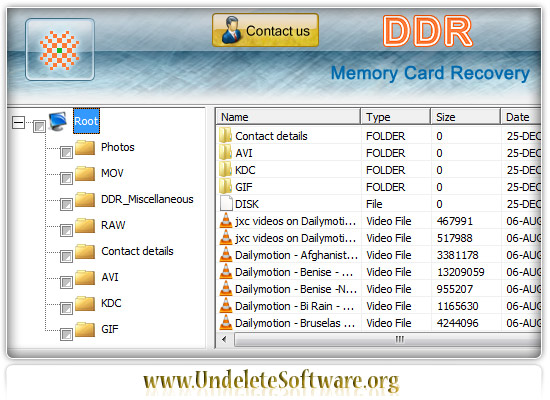Image resolution: width=550 pixels, height=400 pixels.
Task: Click the blank file icon beside DISK
Action: point(226,204)
